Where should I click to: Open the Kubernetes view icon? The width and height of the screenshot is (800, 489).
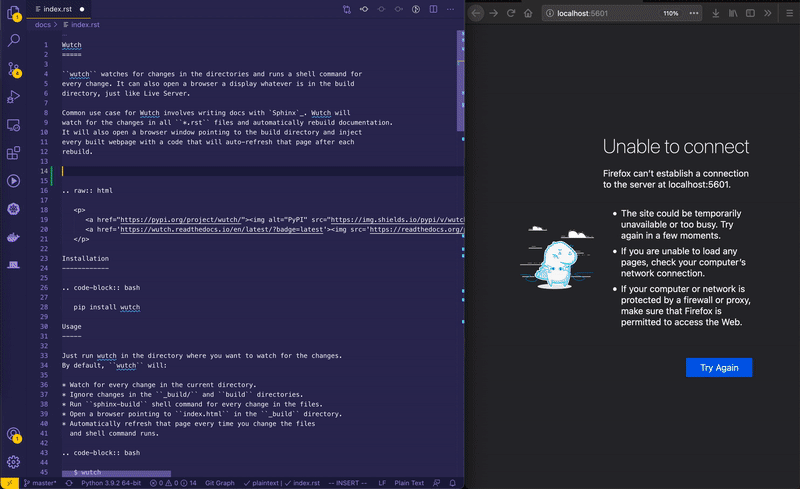[14, 209]
